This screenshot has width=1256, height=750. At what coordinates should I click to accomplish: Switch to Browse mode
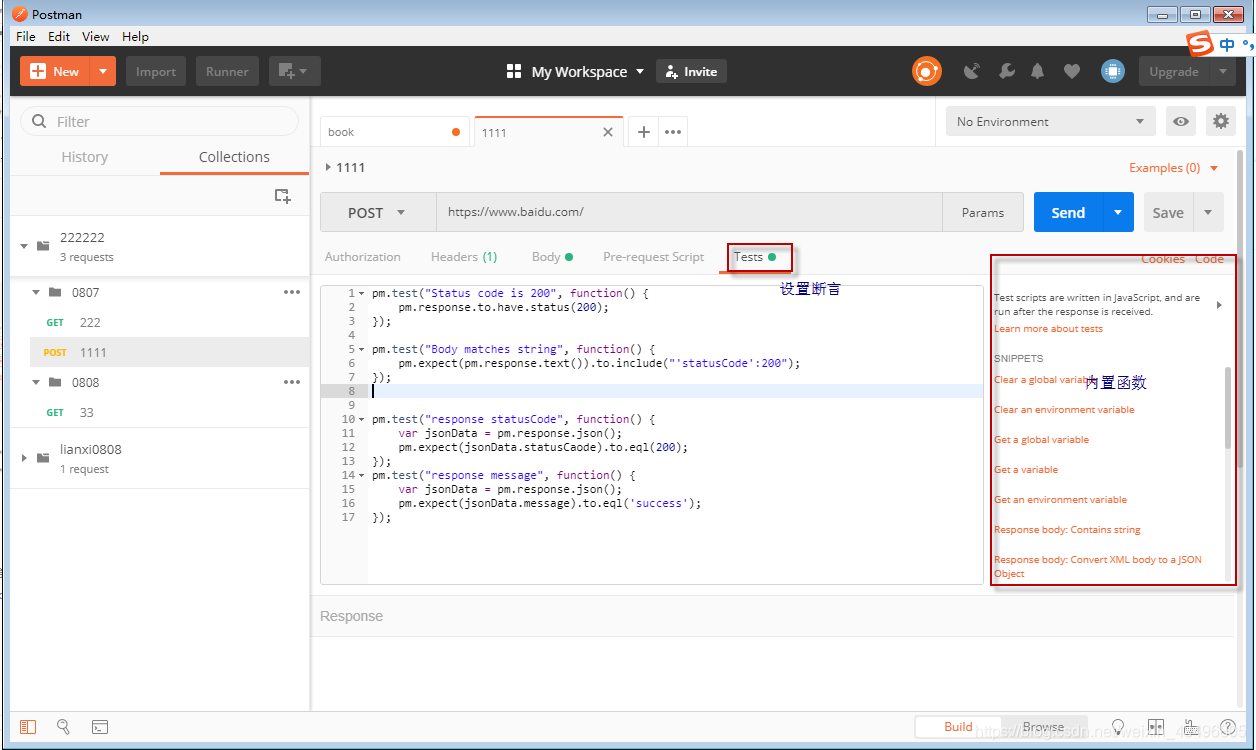point(1043,727)
